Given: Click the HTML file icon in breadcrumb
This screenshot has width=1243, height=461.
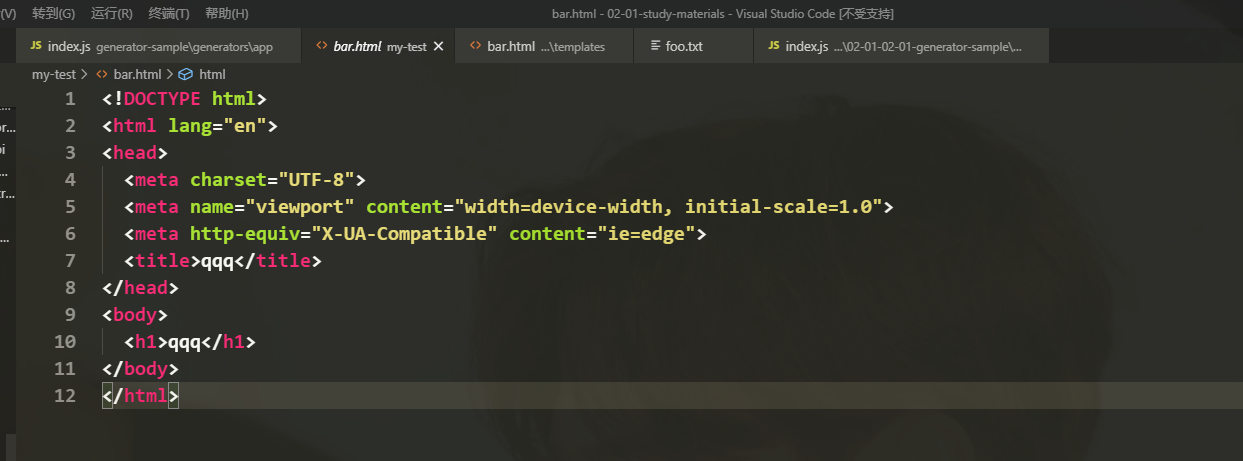Looking at the screenshot, I should click(102, 74).
